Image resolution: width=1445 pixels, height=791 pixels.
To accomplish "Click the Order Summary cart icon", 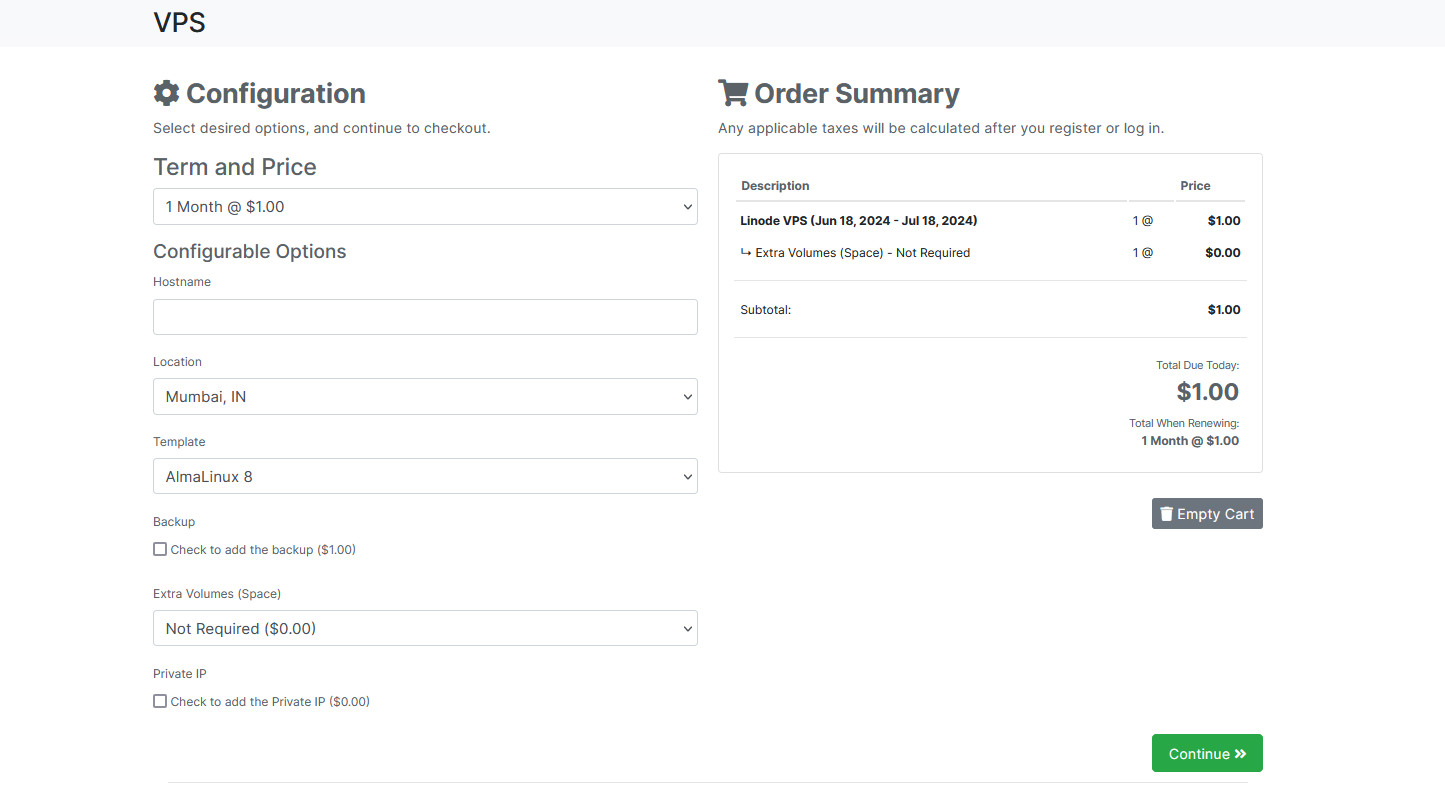I will click(x=733, y=93).
